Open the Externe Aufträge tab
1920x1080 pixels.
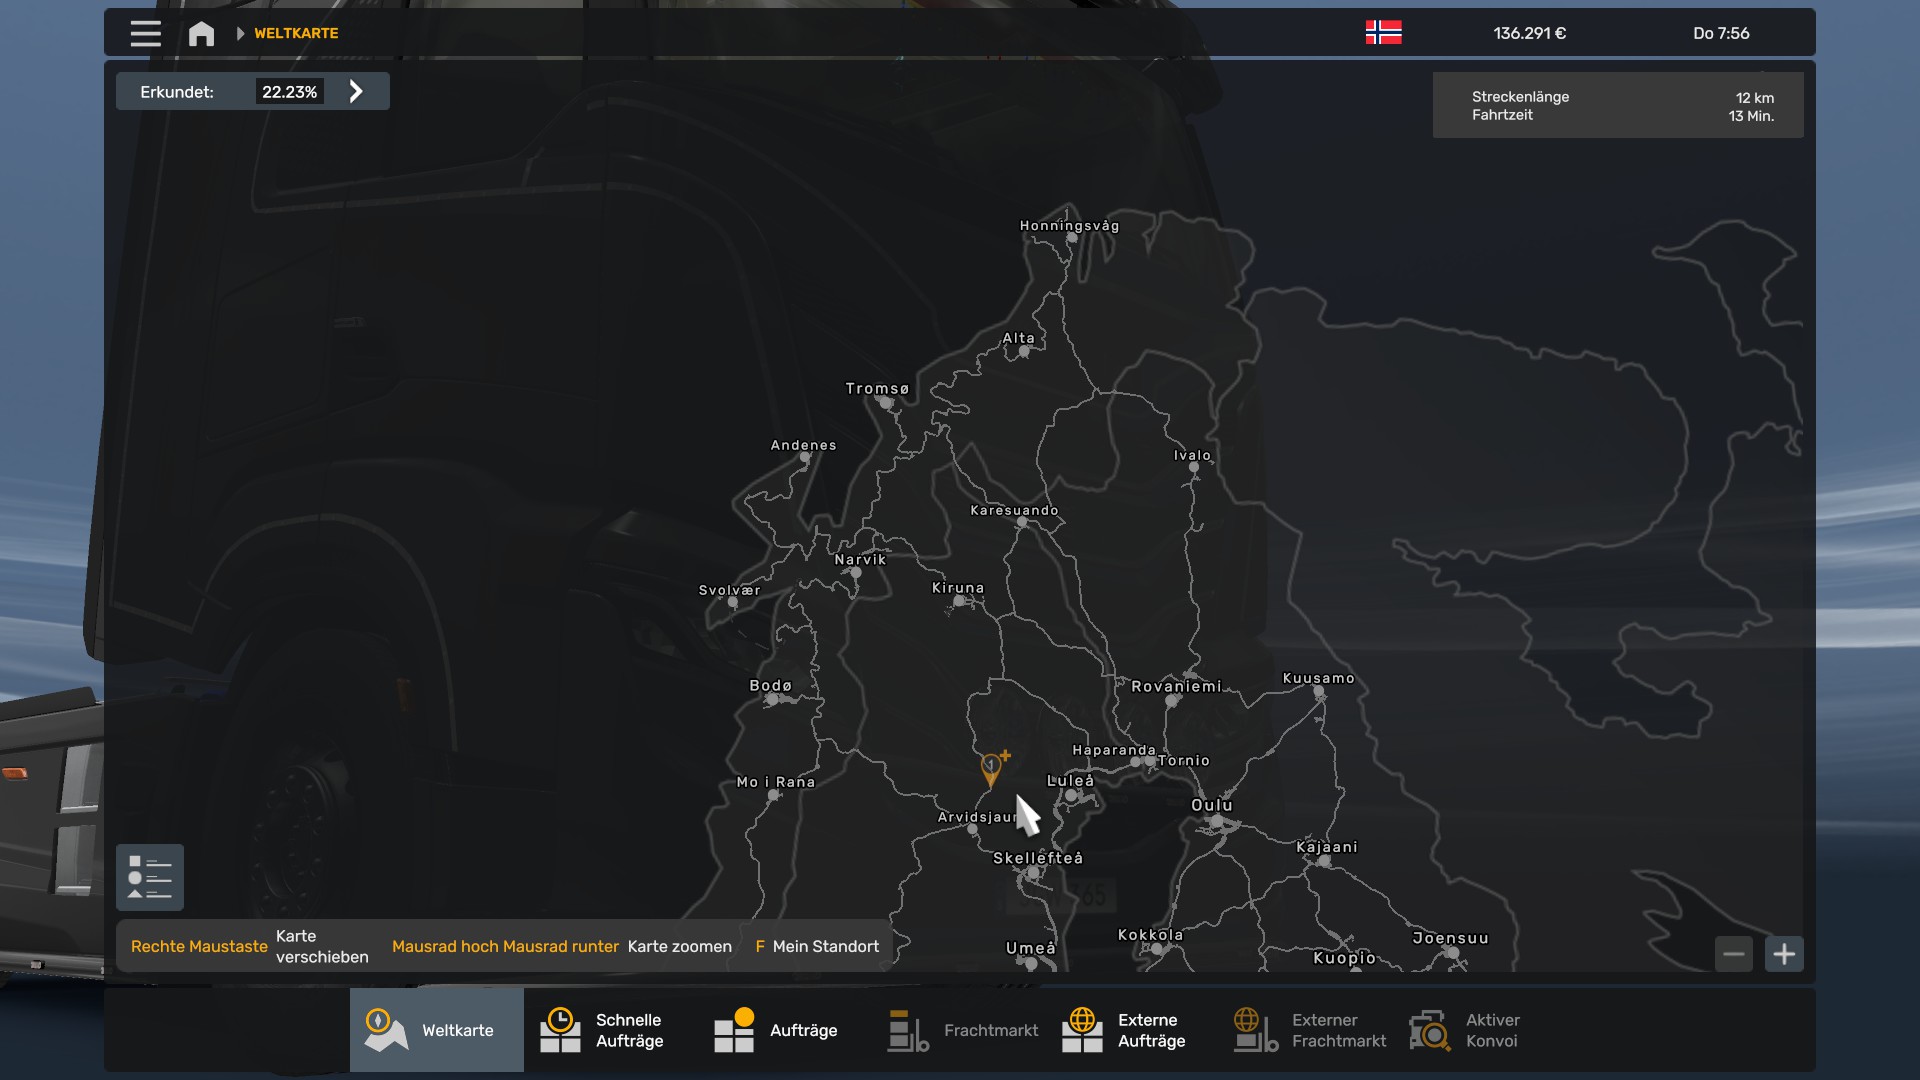[x=1132, y=1030]
